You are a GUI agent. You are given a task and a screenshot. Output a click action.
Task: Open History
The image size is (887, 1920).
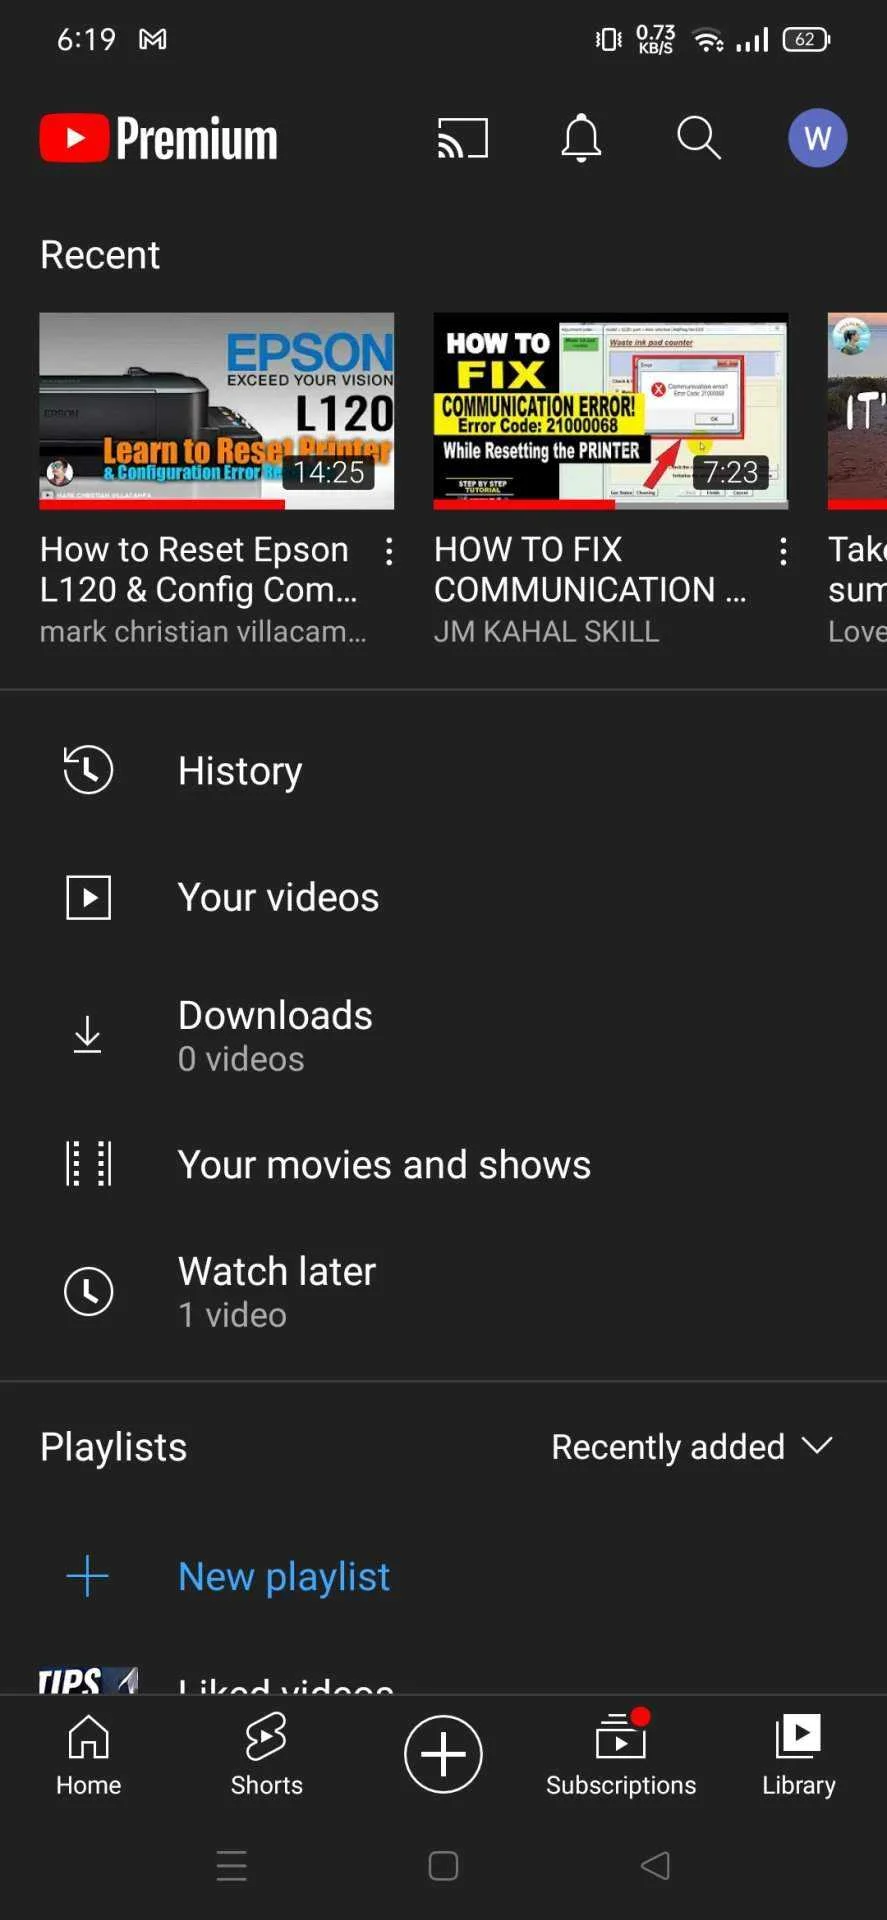[443, 771]
